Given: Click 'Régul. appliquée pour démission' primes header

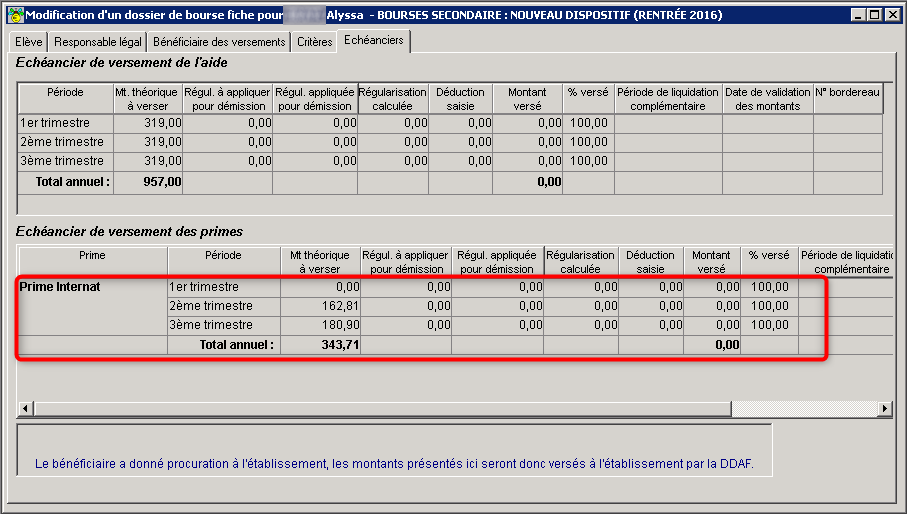Looking at the screenshot, I should coord(497,261).
